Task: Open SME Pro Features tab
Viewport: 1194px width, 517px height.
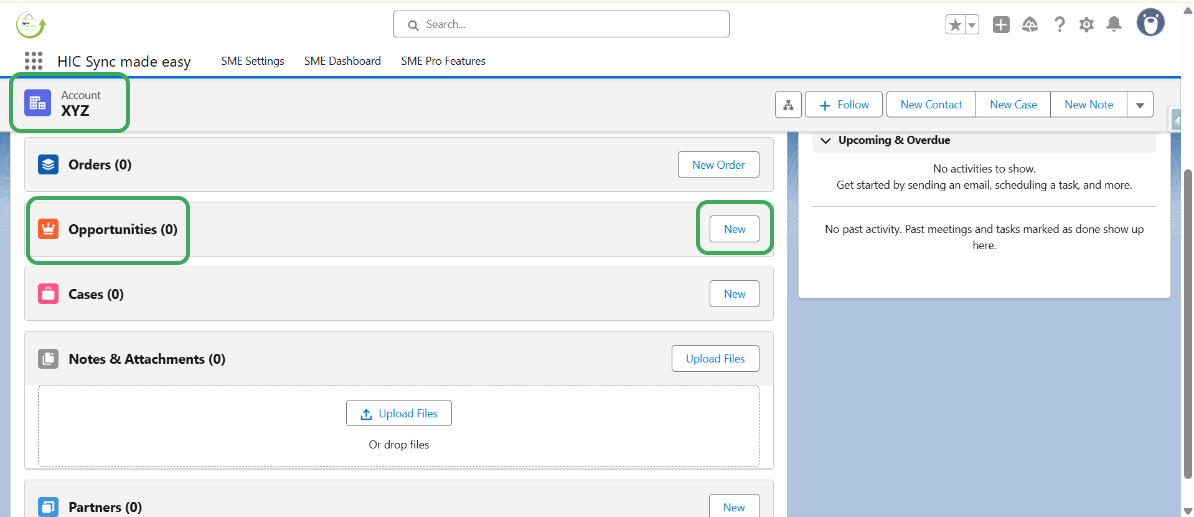Action: pyautogui.click(x=443, y=61)
